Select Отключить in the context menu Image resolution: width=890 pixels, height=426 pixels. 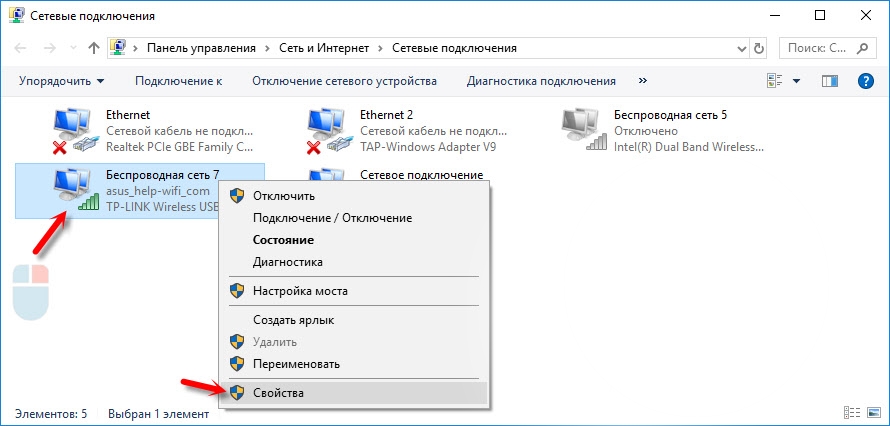pyautogui.click(x=283, y=196)
